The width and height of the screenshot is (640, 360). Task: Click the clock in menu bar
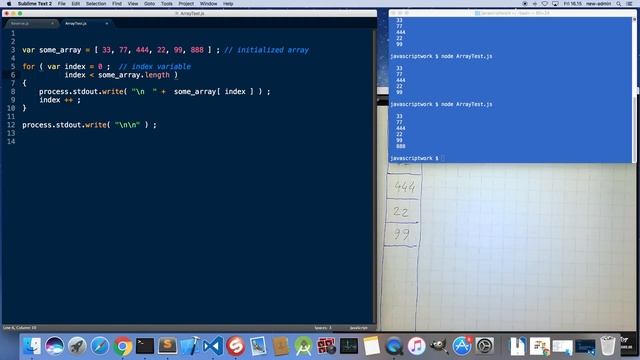click(x=572, y=4)
